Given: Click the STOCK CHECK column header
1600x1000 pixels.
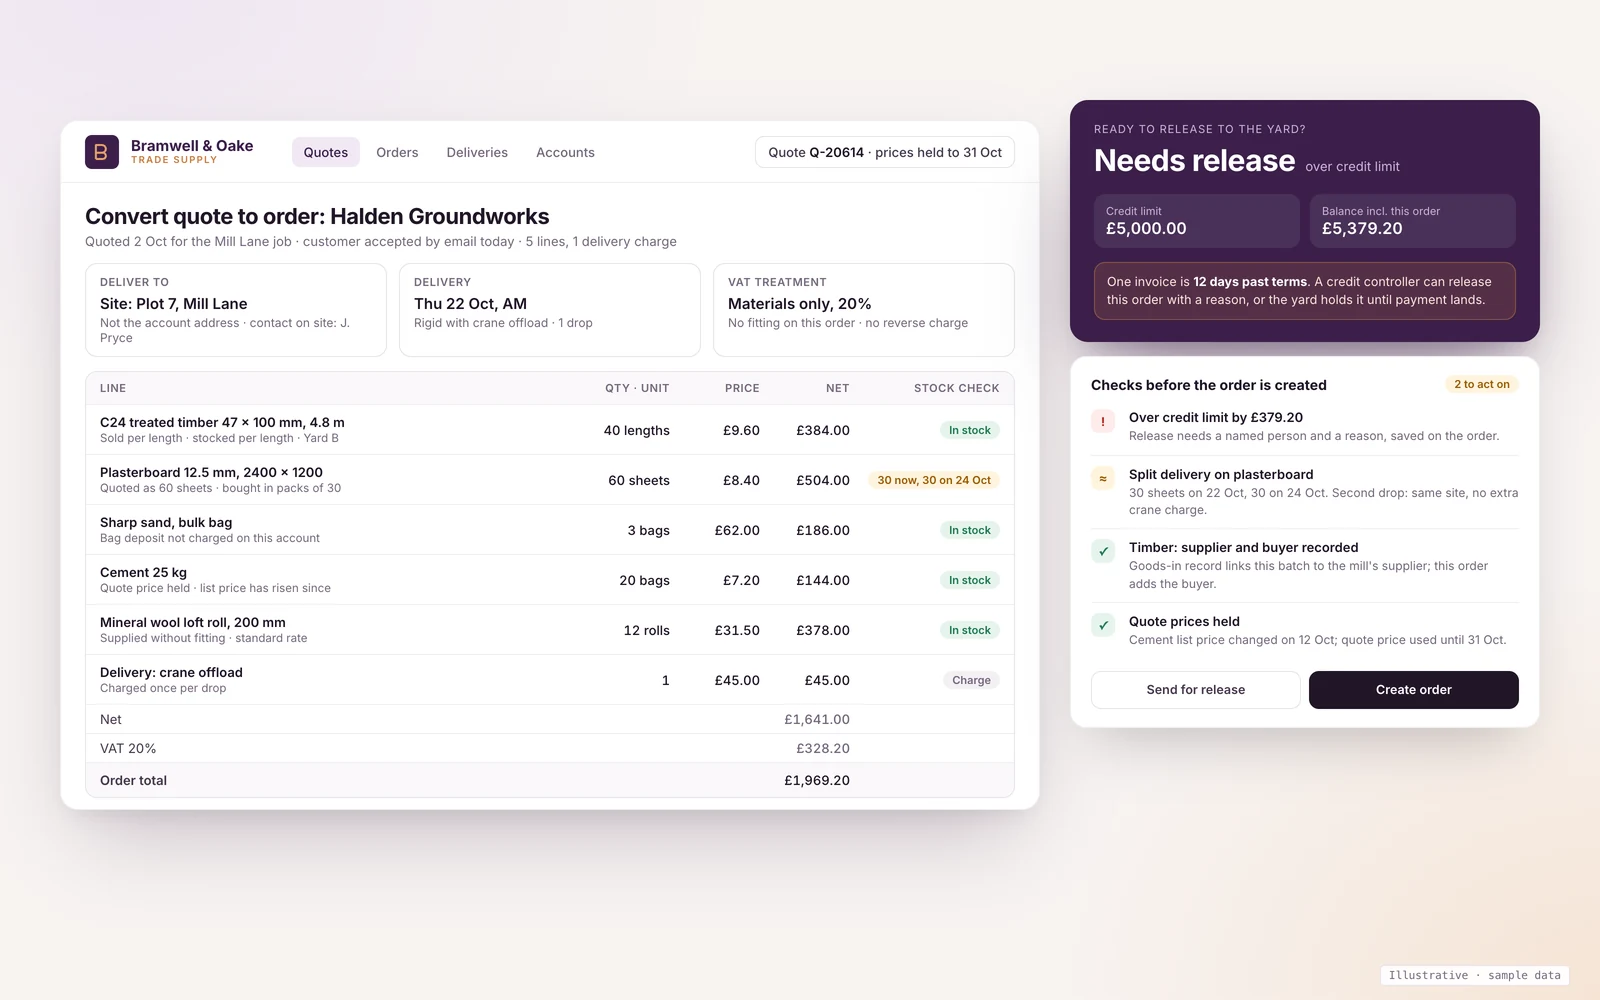Looking at the screenshot, I should 956,388.
